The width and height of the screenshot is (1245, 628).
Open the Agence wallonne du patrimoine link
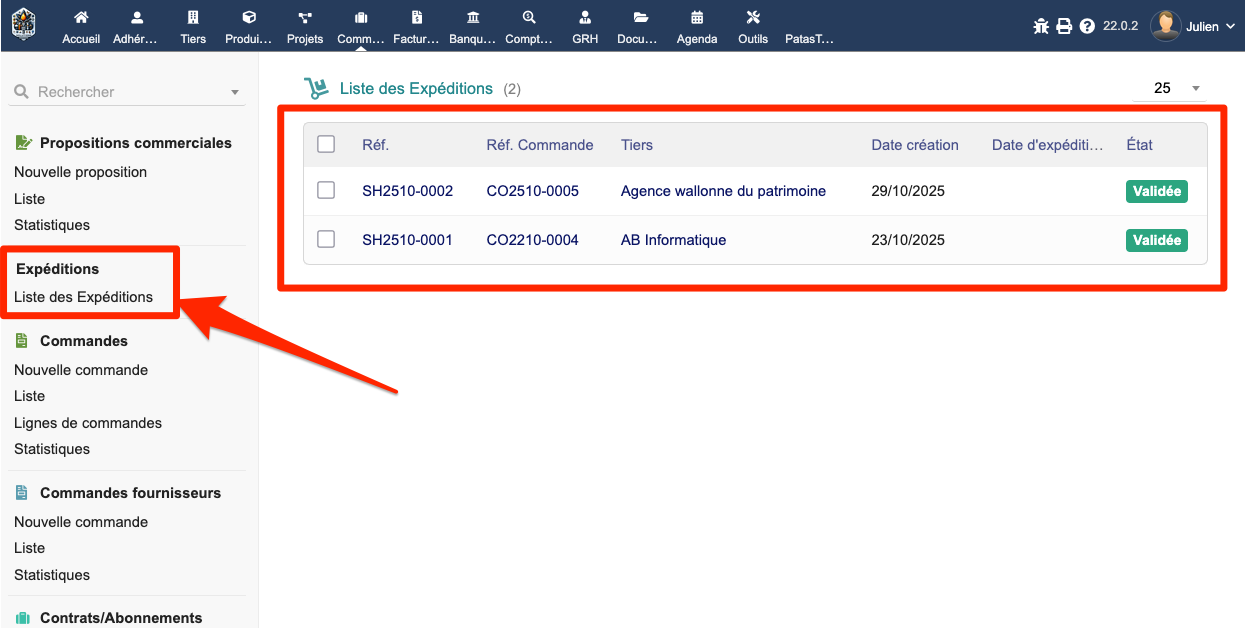pos(725,190)
